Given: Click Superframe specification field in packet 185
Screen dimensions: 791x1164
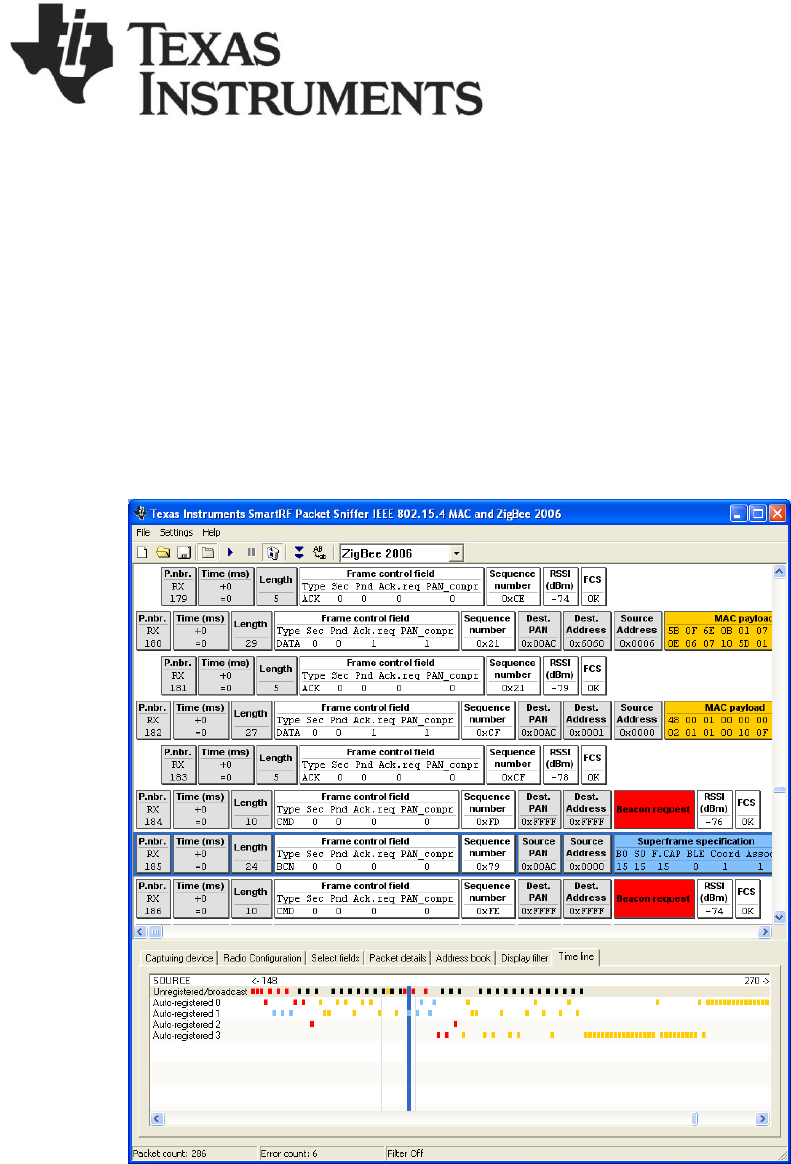Looking at the screenshot, I should [x=694, y=854].
